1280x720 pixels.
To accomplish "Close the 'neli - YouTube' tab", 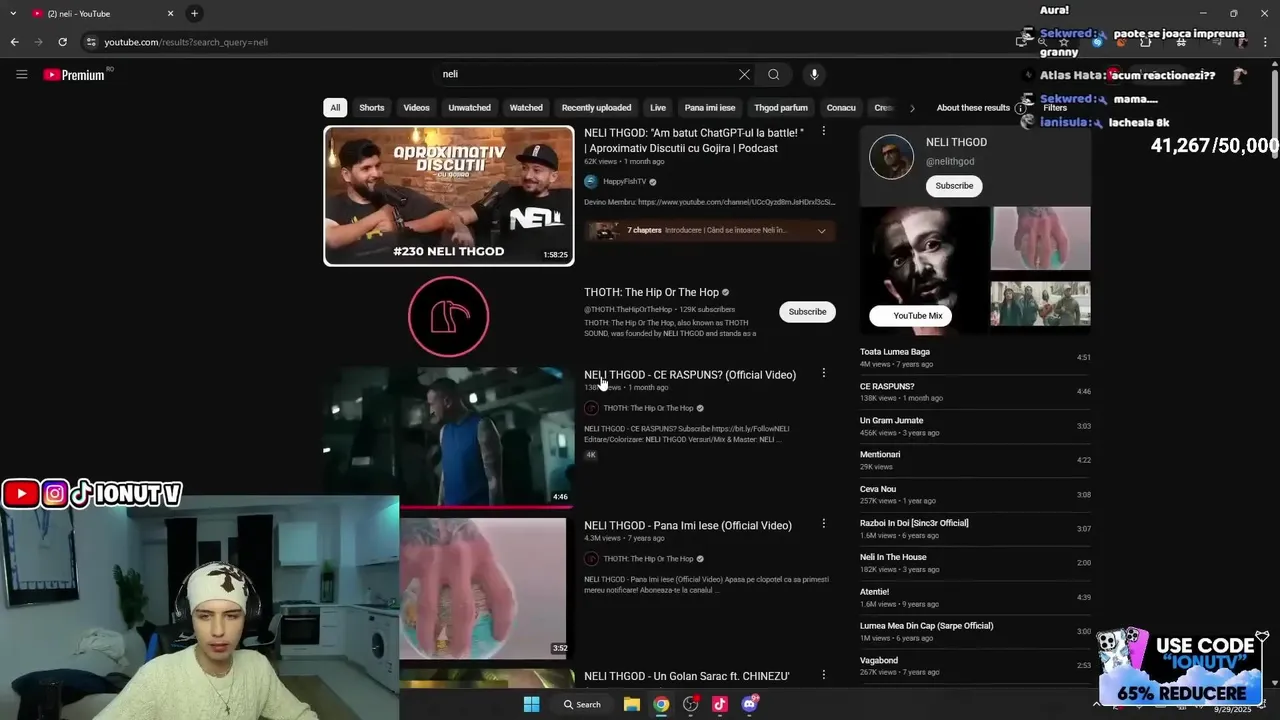I will [x=170, y=13].
